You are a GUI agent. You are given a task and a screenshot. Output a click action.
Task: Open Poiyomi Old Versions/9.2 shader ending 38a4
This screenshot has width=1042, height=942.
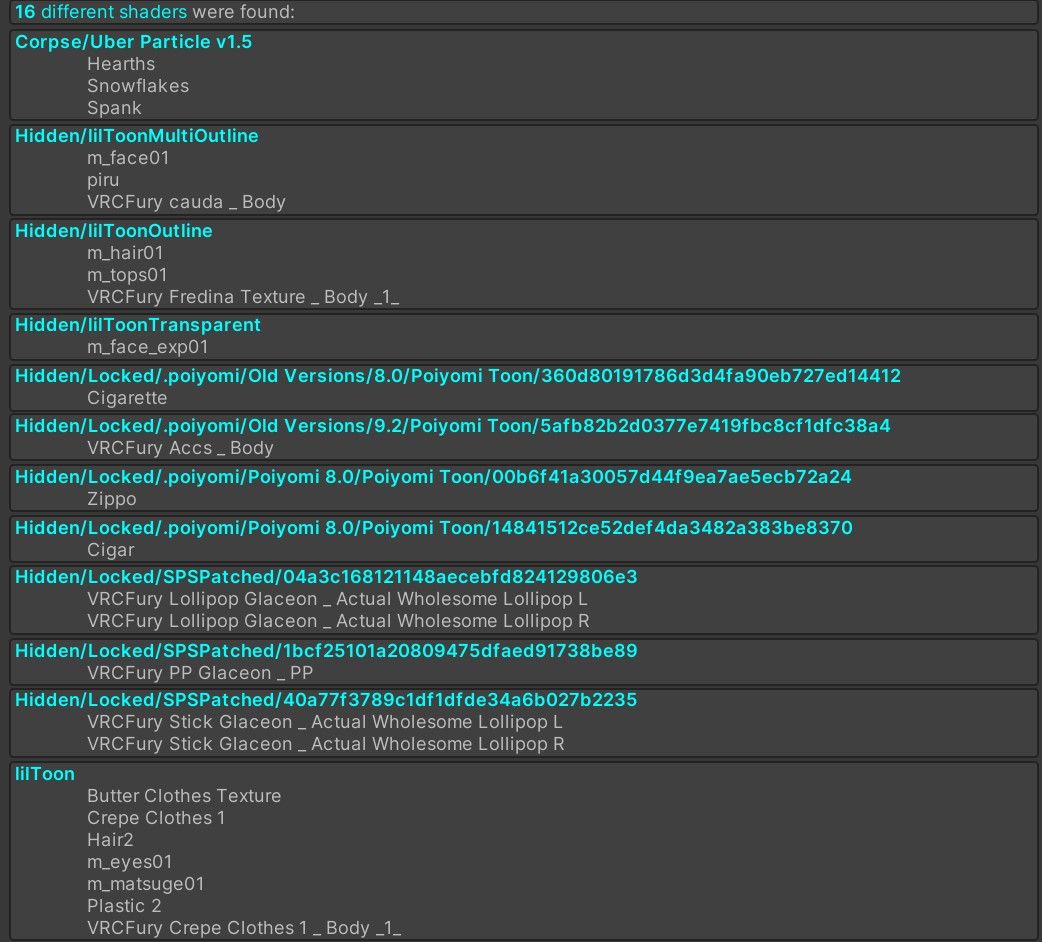[x=453, y=426]
